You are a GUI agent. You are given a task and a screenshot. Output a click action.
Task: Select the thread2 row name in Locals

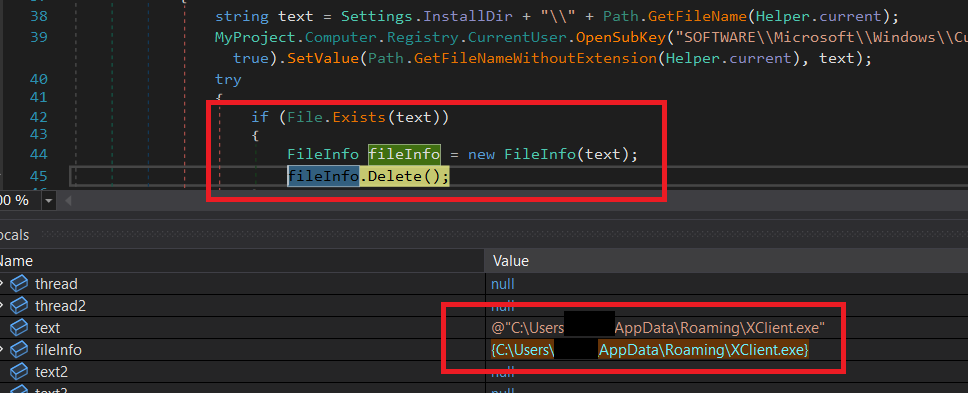coord(60,305)
